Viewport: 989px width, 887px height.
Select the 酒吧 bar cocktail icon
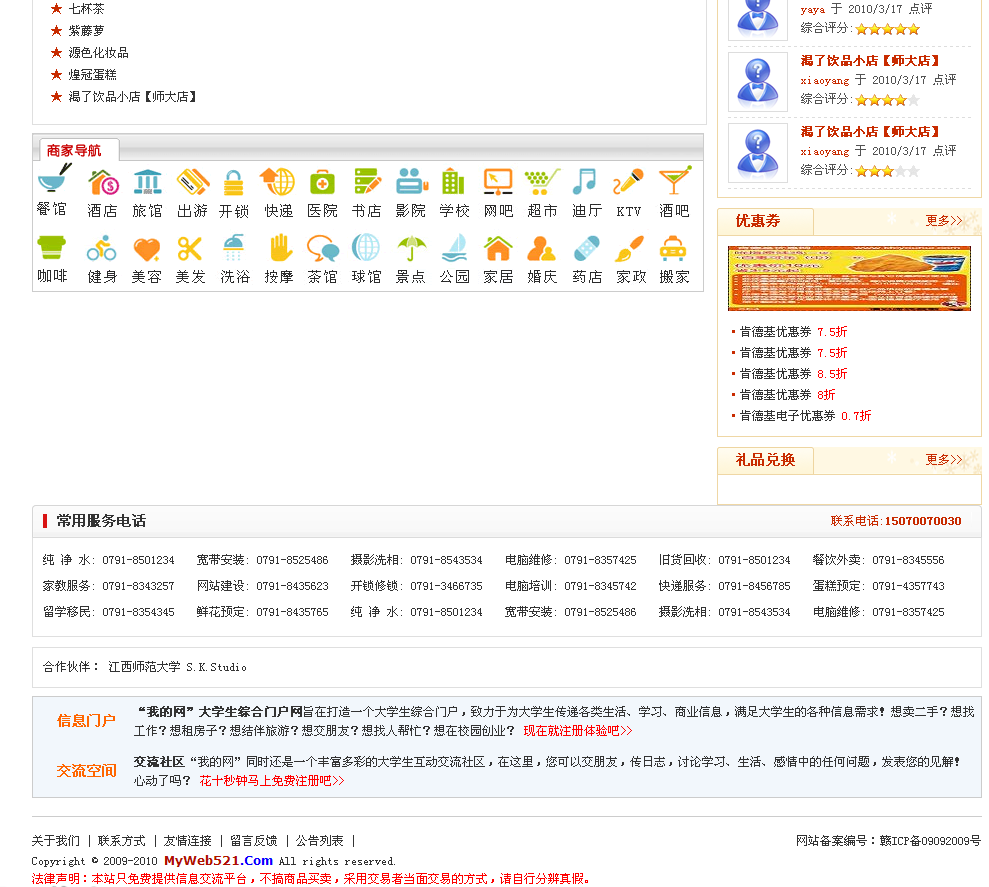(675, 180)
